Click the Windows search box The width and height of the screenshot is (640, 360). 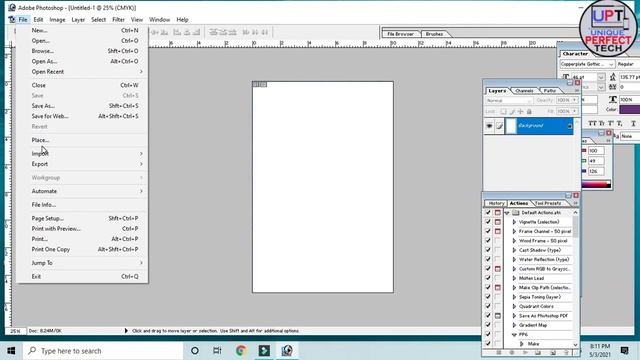tap(103, 351)
